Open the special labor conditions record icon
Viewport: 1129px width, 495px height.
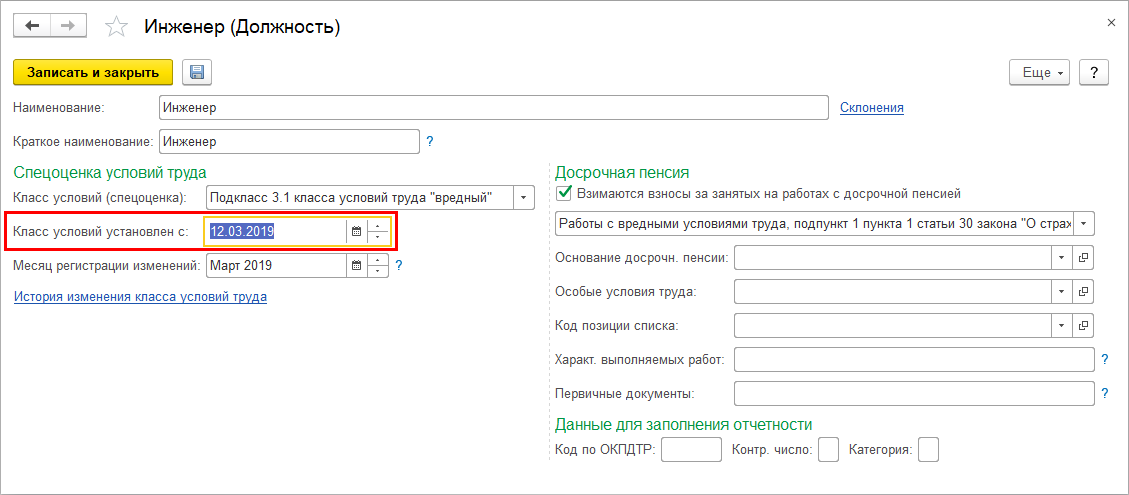(x=1082, y=292)
